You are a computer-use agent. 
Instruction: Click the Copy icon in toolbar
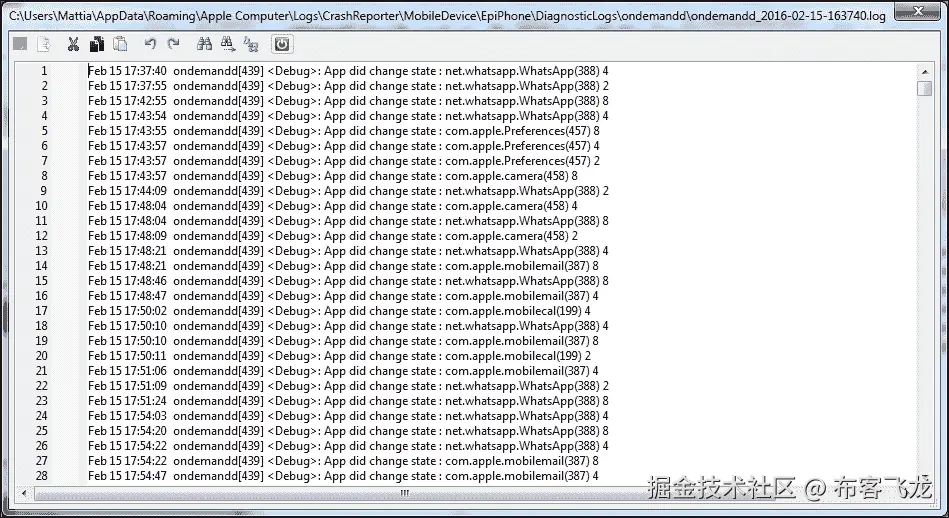[97, 44]
